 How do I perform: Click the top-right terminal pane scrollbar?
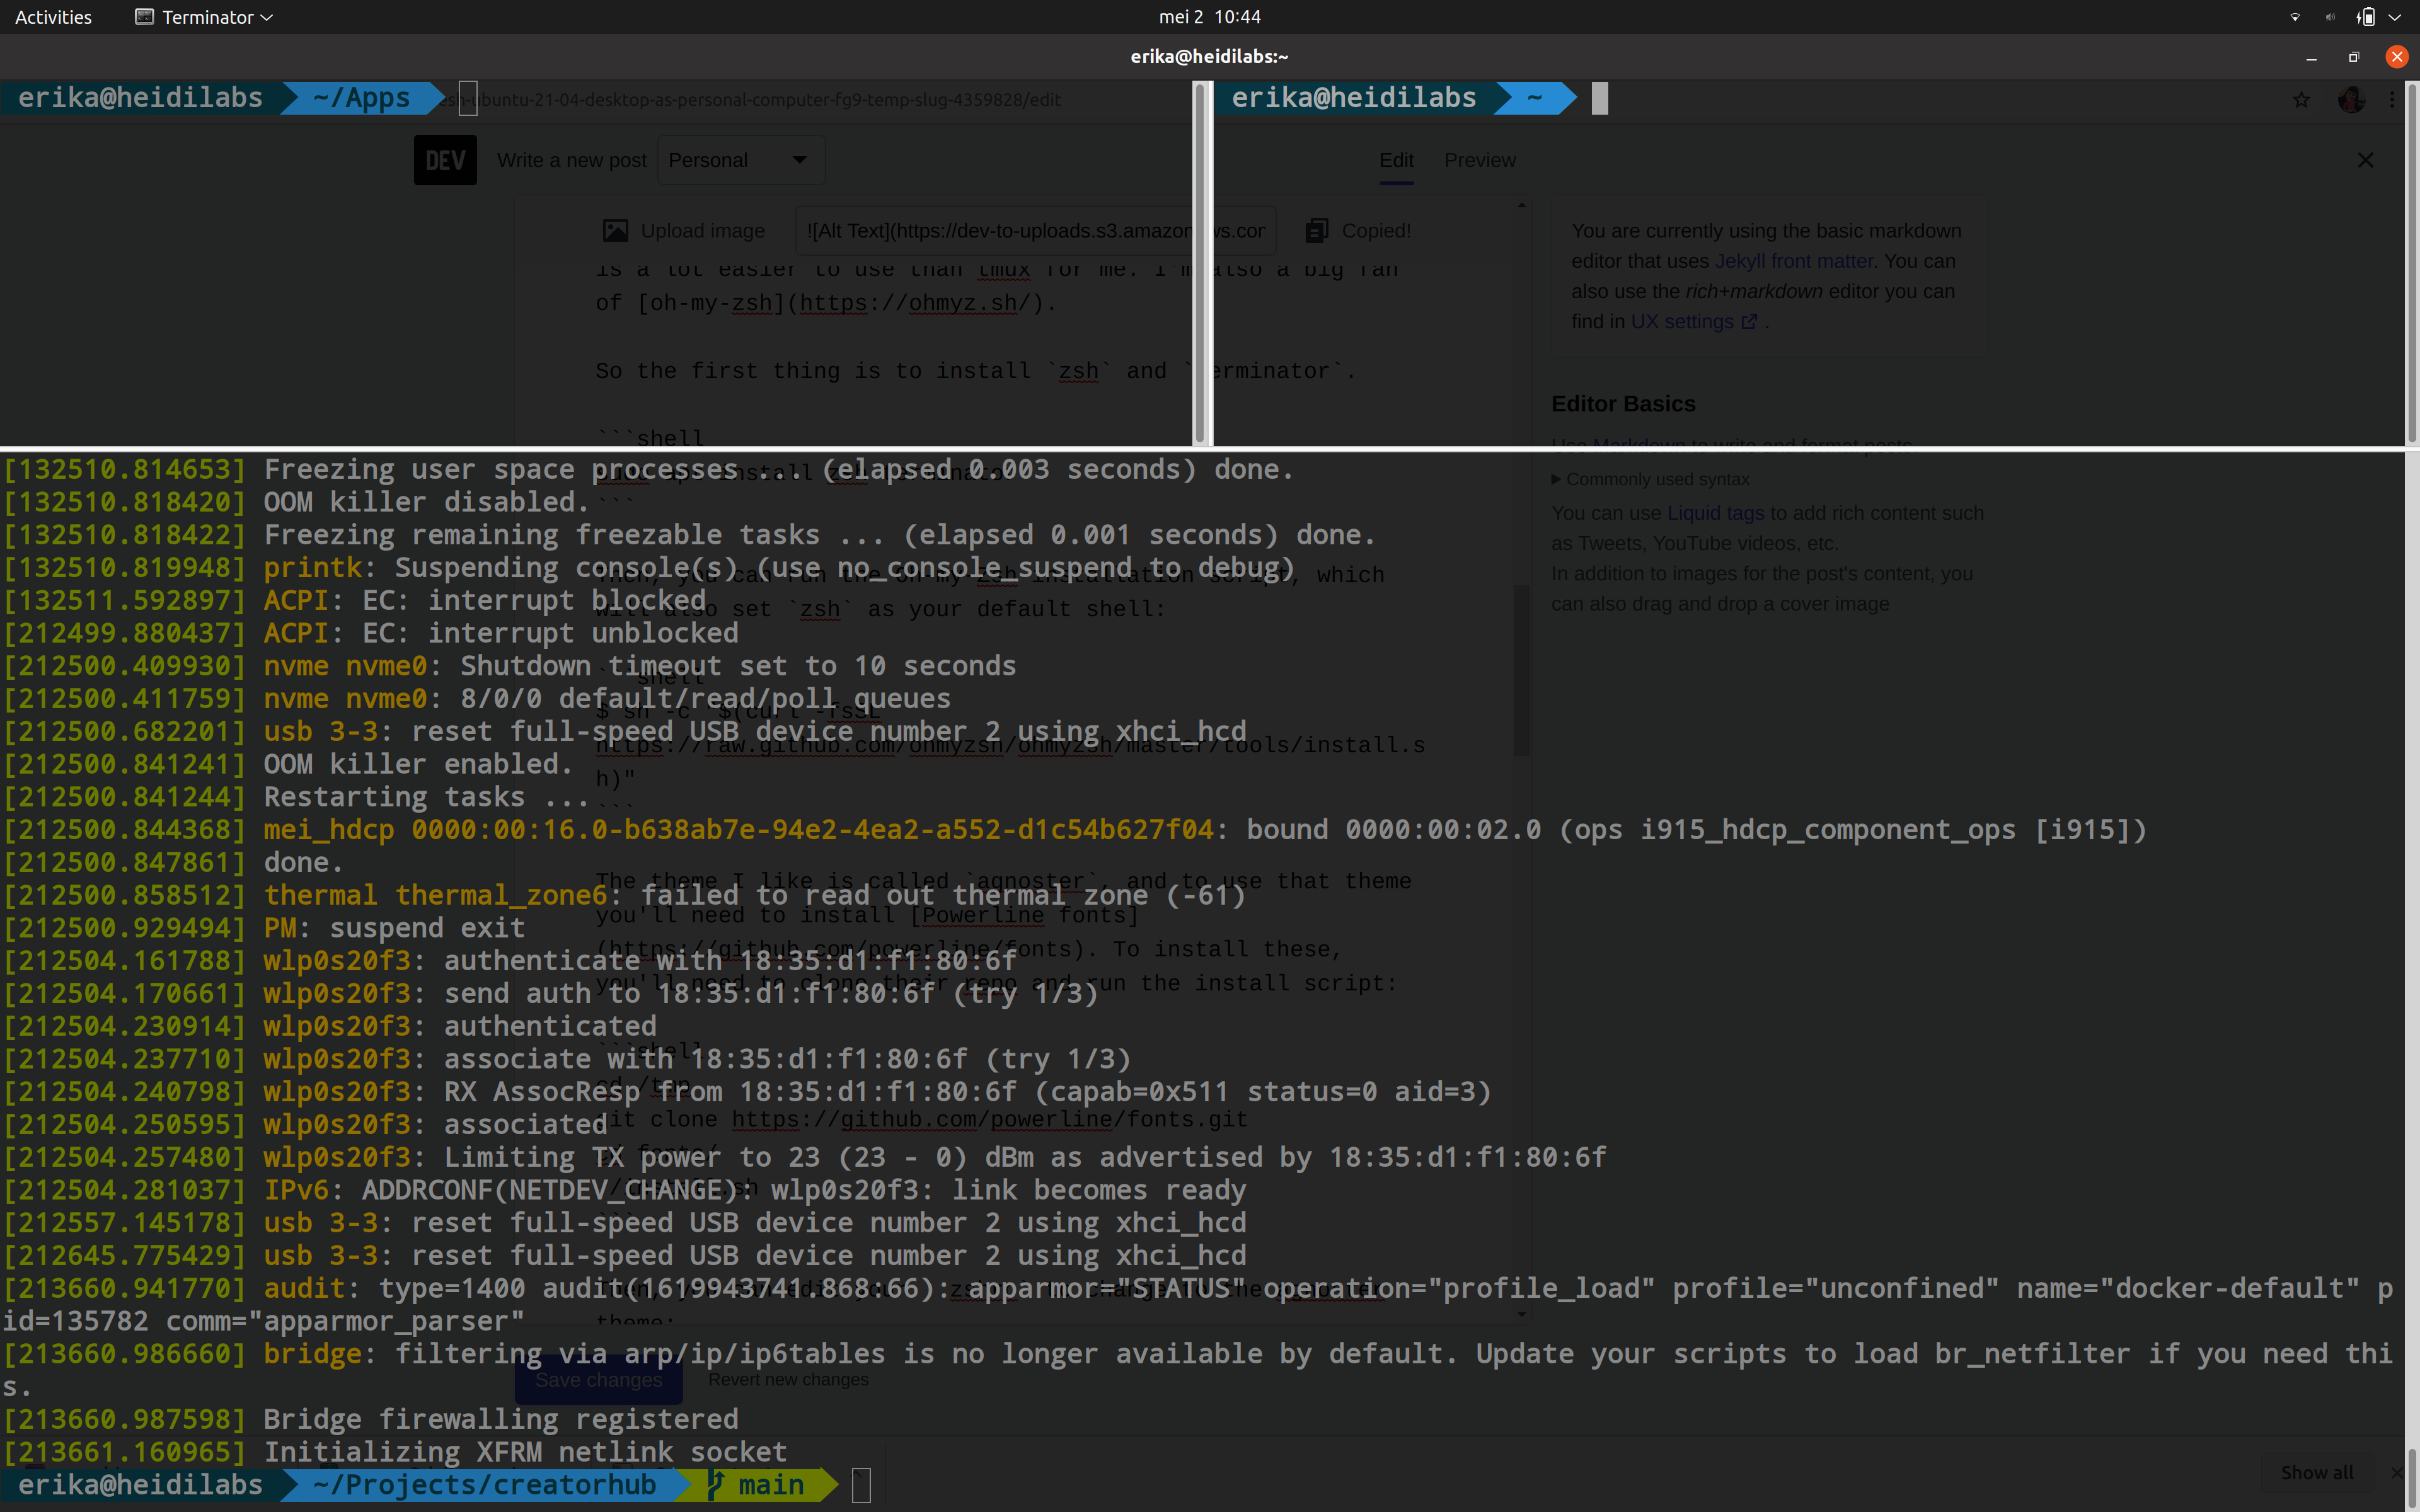tap(2411, 263)
